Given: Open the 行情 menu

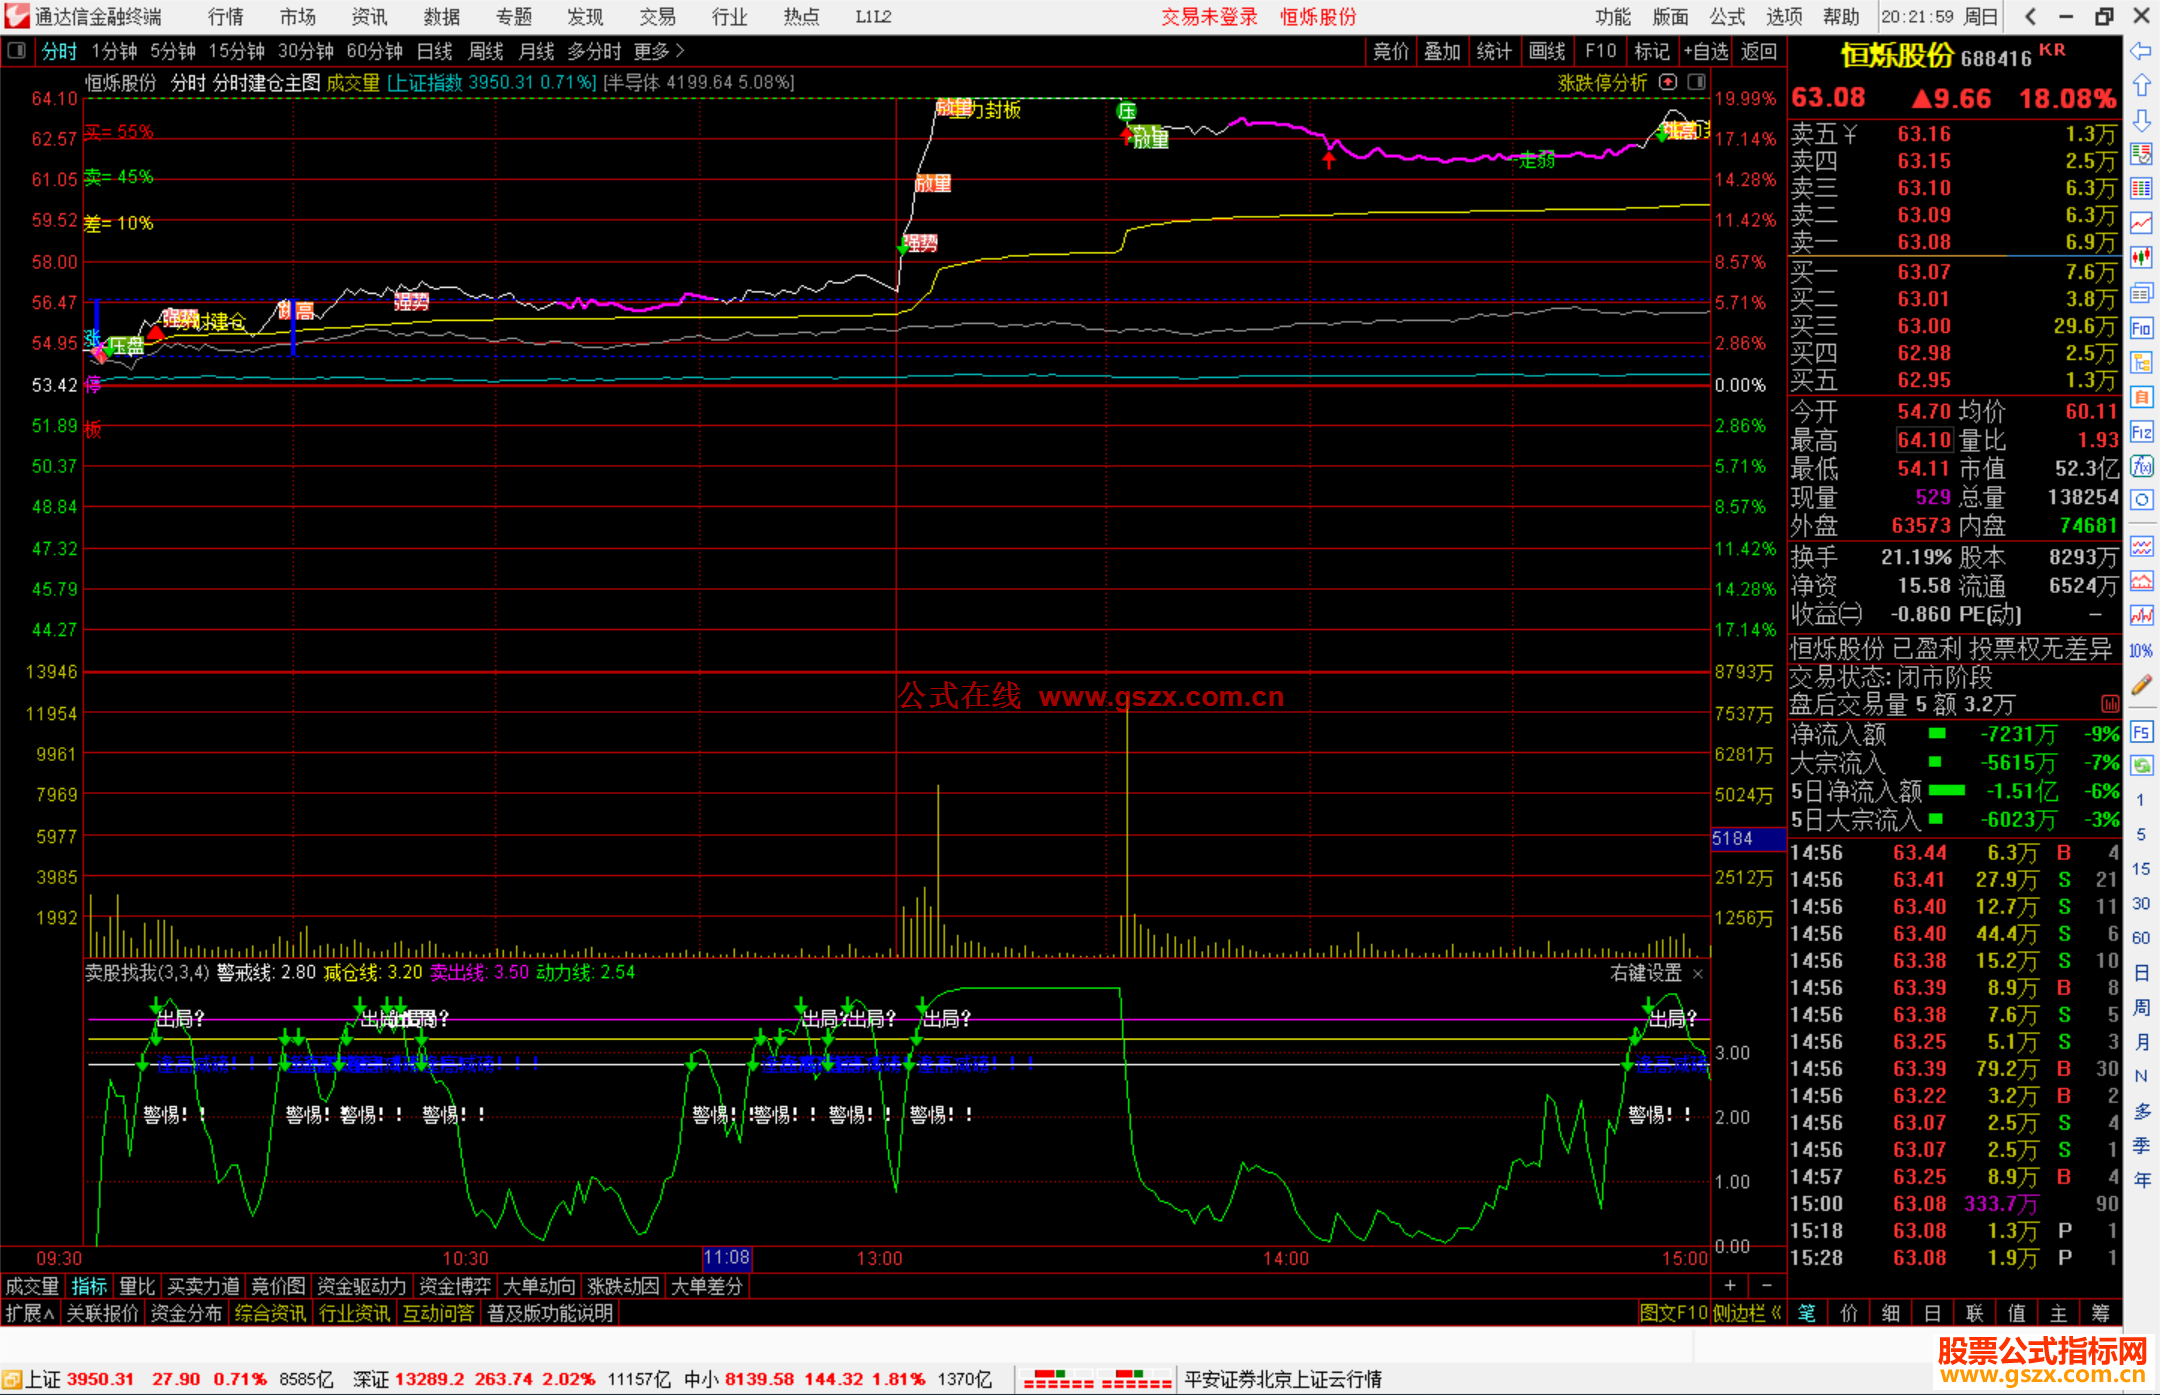Looking at the screenshot, I should tap(225, 16).
